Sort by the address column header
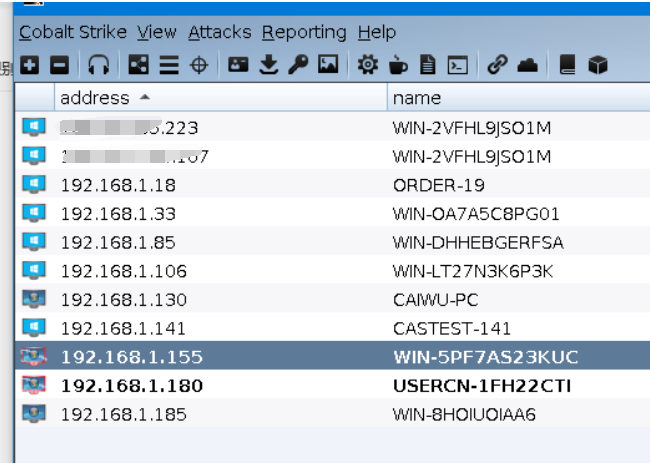Image resolution: width=650 pixels, height=464 pixels. coord(221,98)
